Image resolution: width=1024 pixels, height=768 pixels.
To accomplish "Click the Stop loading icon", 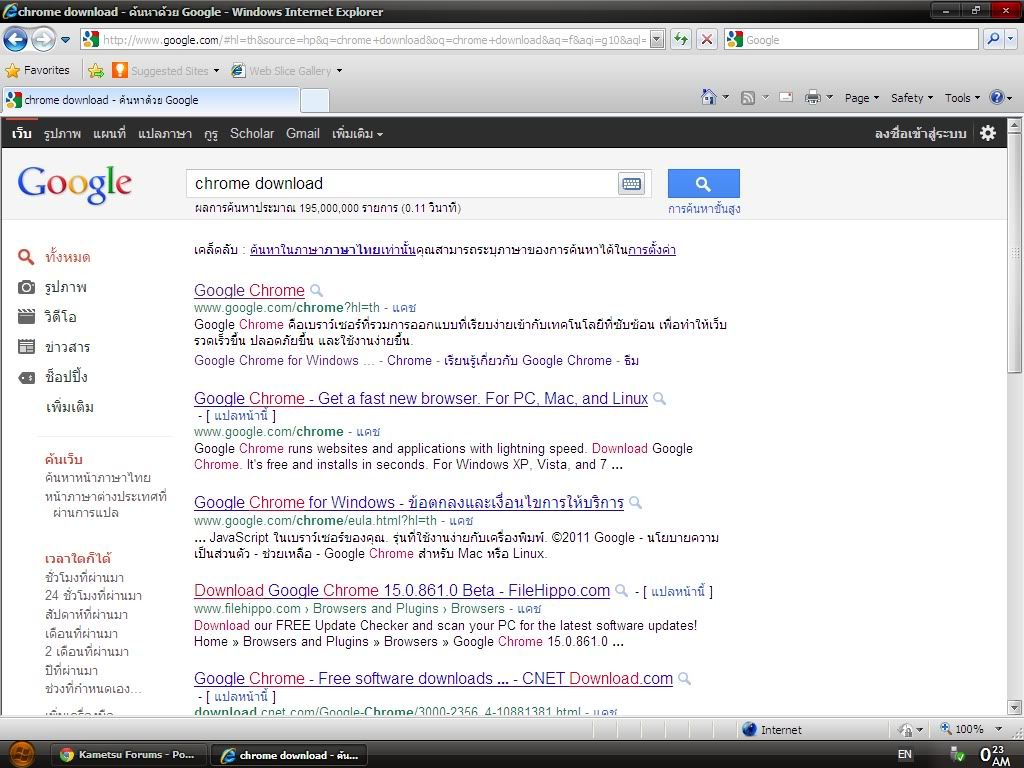I will (706, 40).
